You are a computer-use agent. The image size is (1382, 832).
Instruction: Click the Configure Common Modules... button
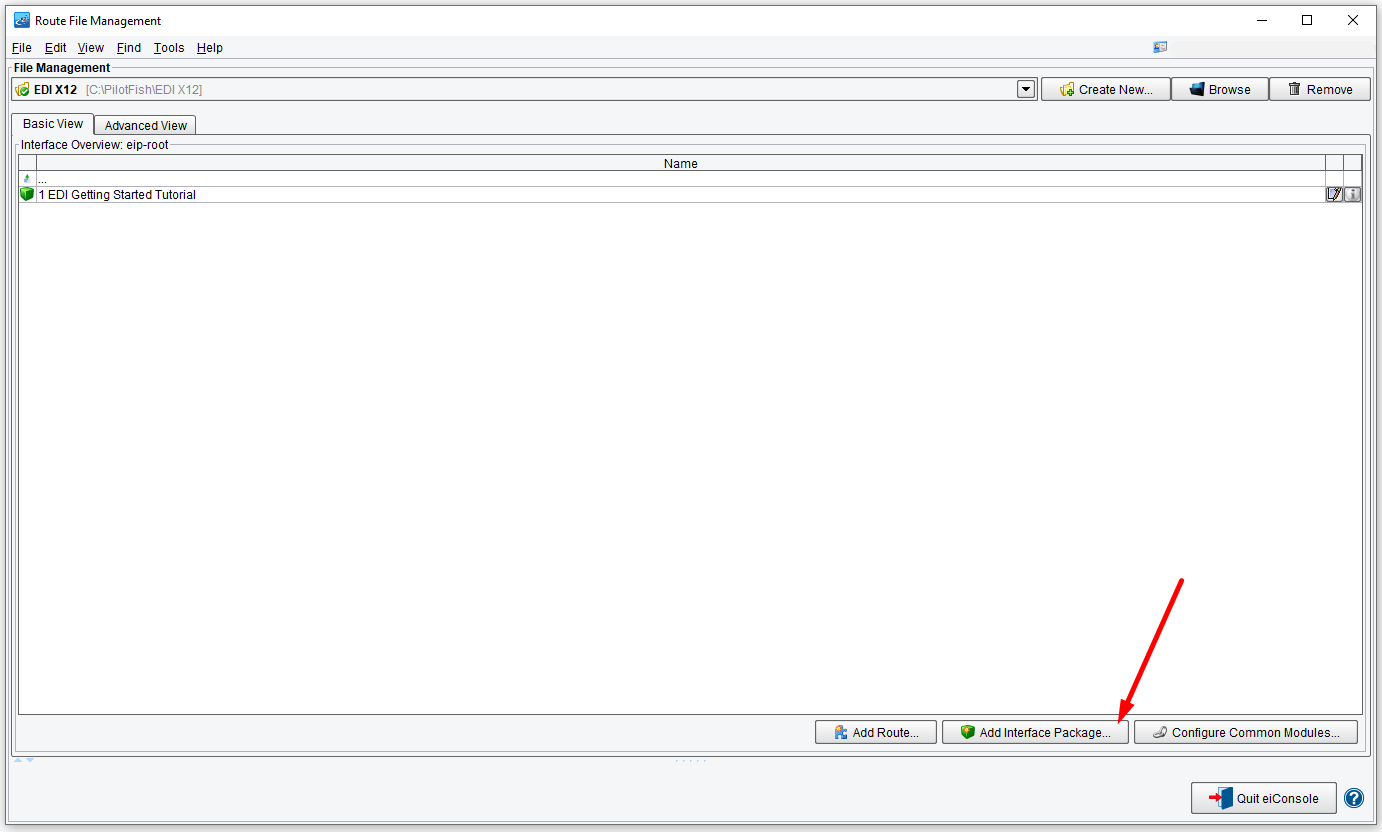pyautogui.click(x=1245, y=732)
